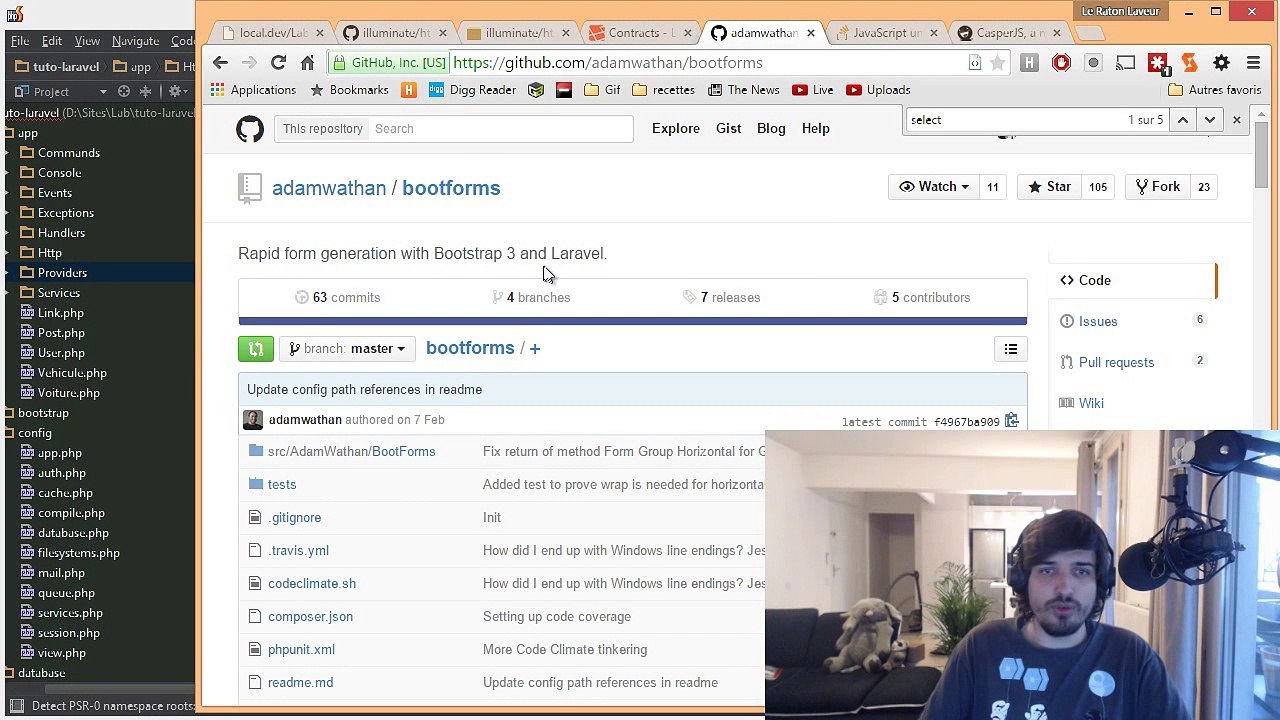Open the Applications bookmark shortcut

(253, 90)
